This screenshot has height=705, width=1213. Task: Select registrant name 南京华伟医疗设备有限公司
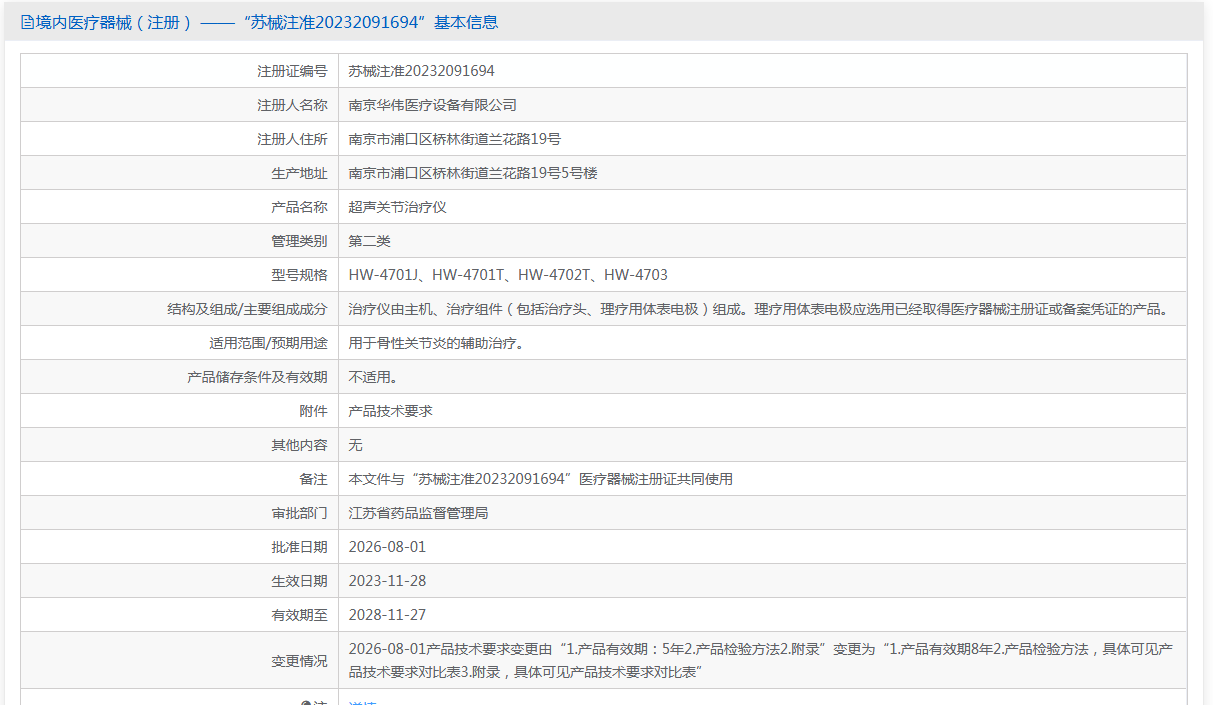[x=432, y=105]
